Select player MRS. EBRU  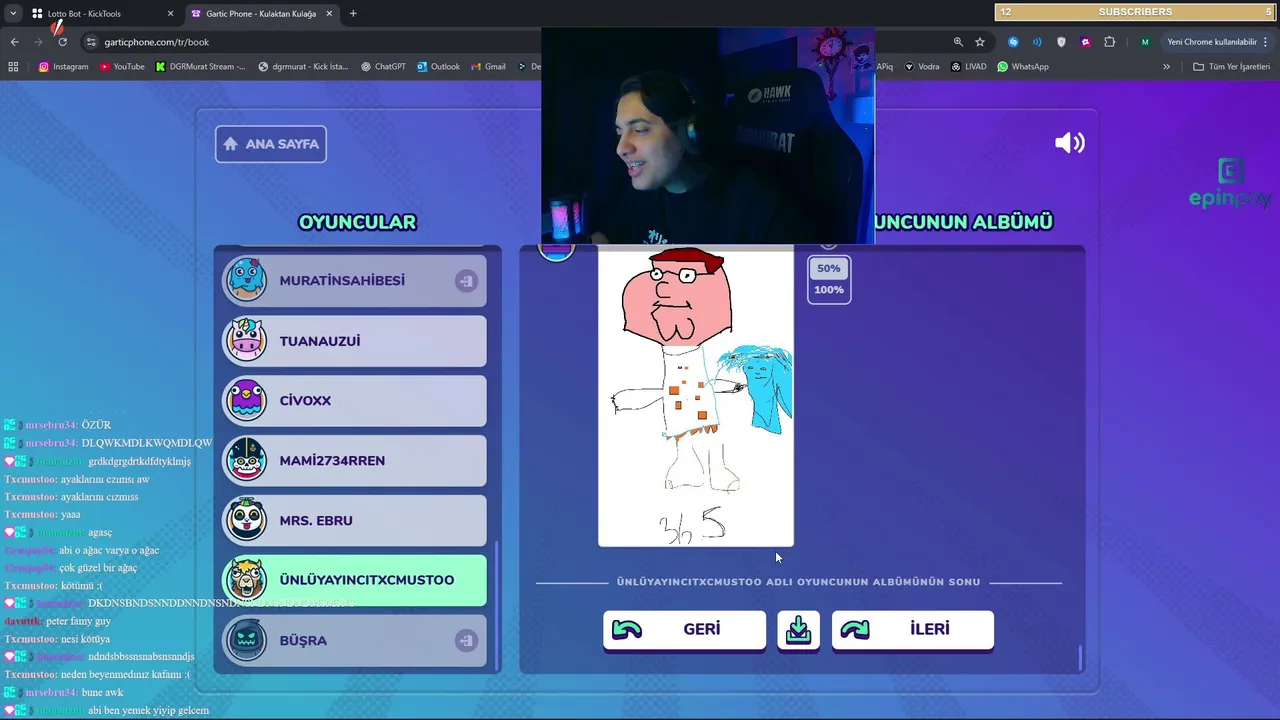(x=354, y=520)
